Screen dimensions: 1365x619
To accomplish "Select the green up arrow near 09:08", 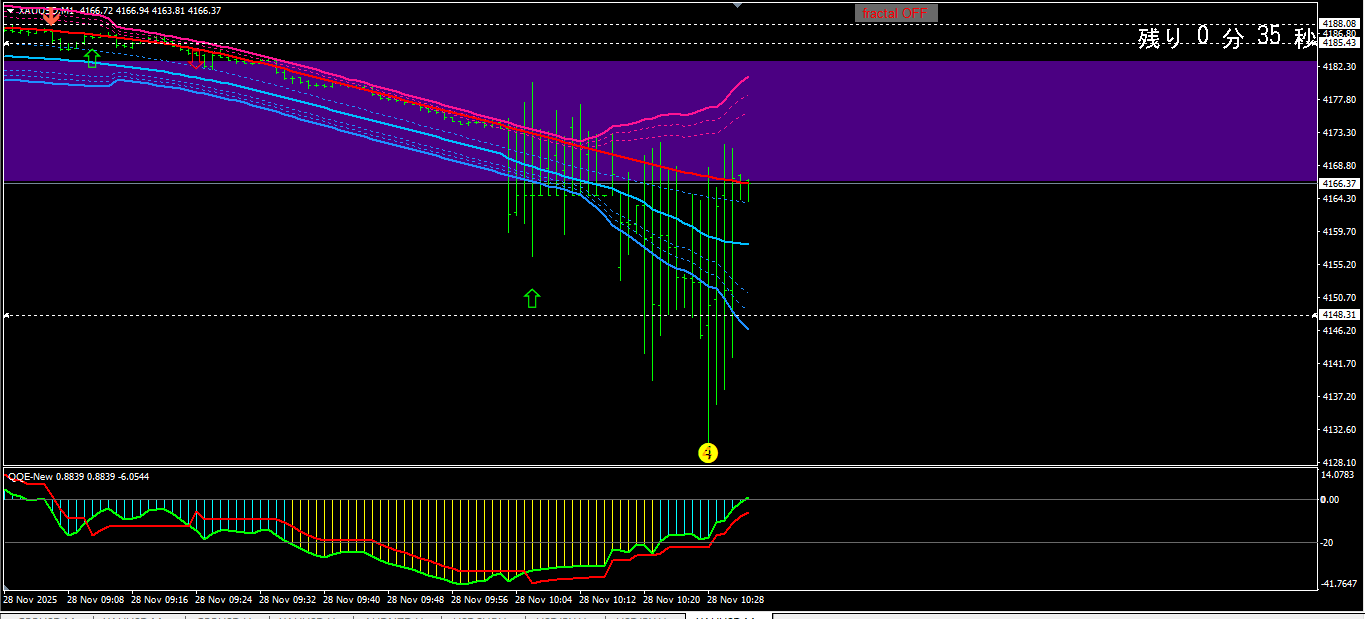I will [92, 58].
